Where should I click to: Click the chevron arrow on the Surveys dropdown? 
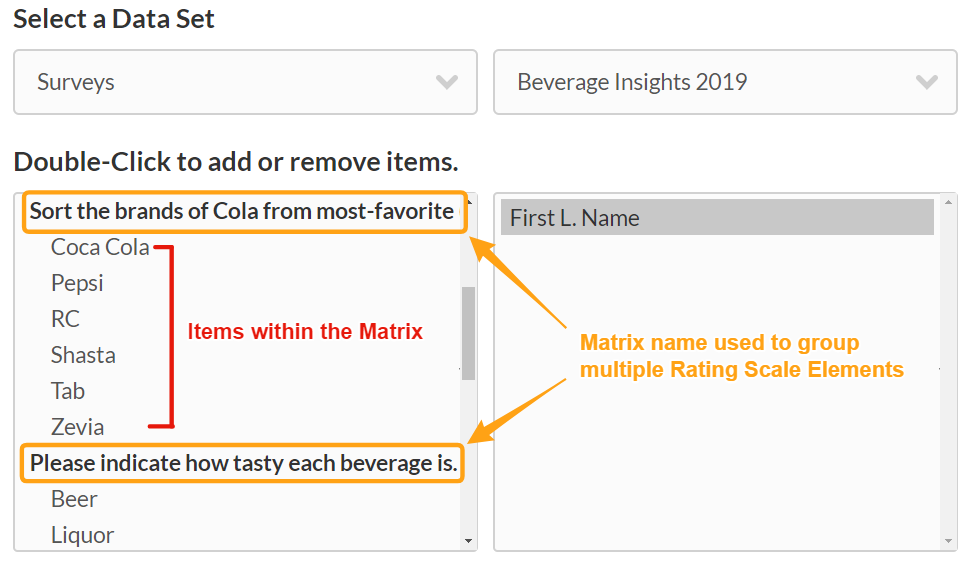pyautogui.click(x=447, y=82)
